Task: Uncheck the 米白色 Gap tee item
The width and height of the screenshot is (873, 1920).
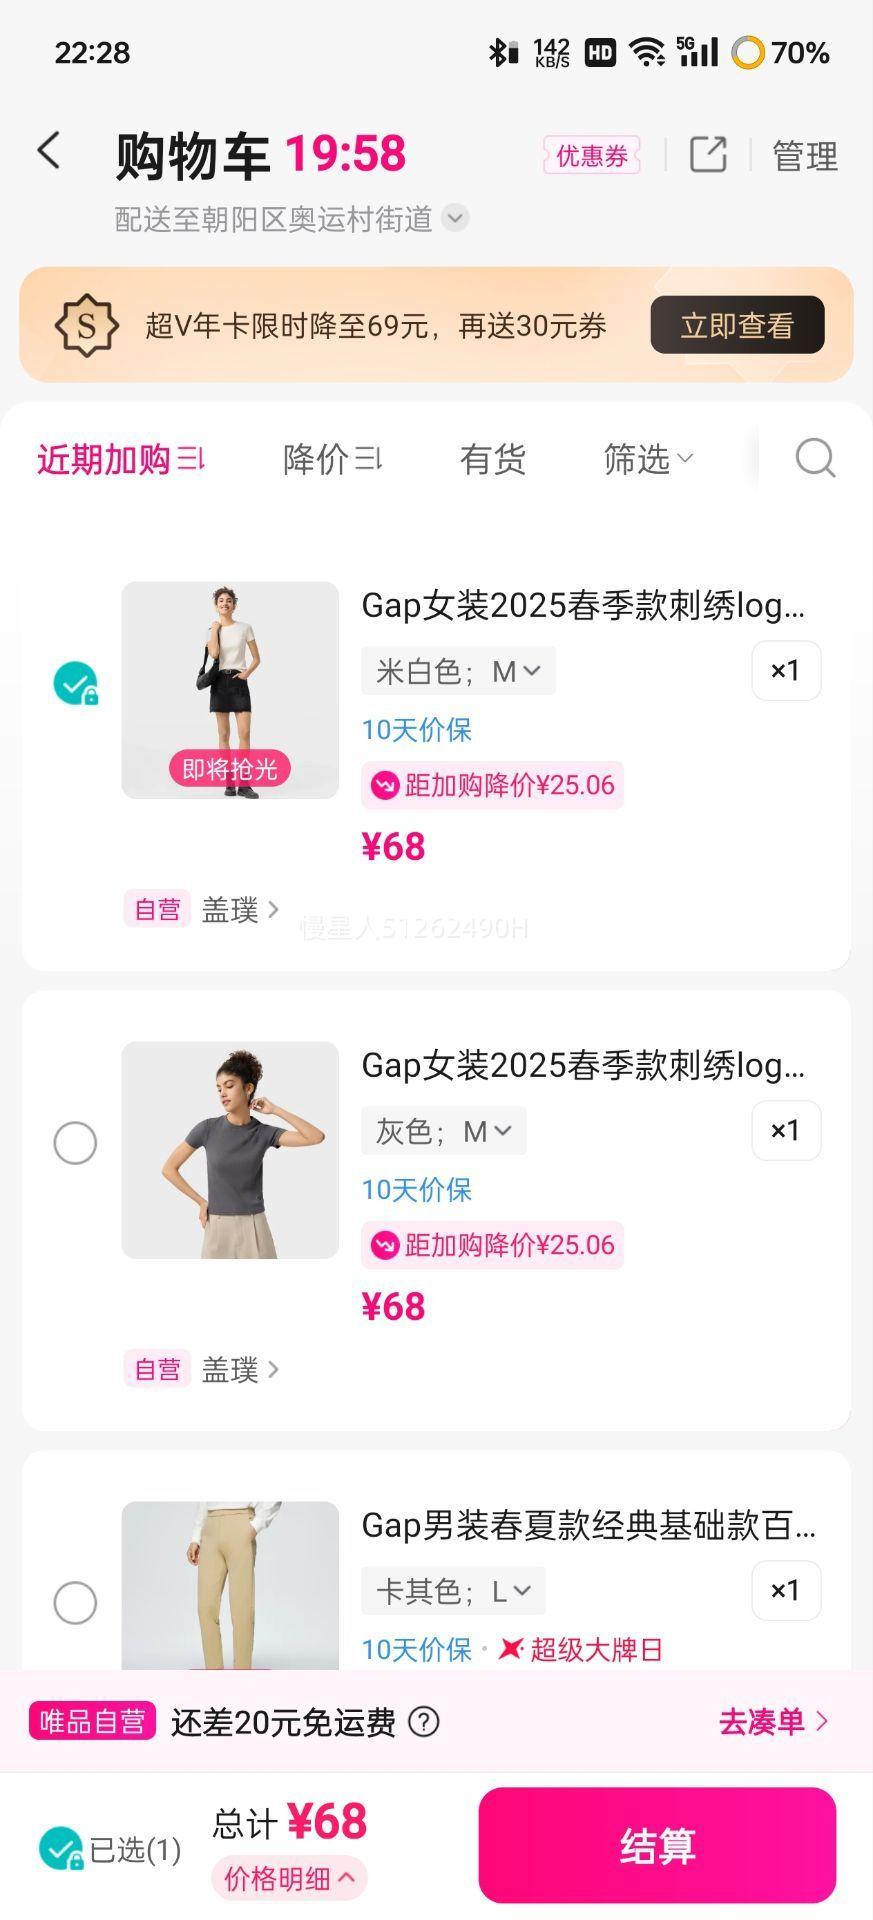Action: click(75, 684)
